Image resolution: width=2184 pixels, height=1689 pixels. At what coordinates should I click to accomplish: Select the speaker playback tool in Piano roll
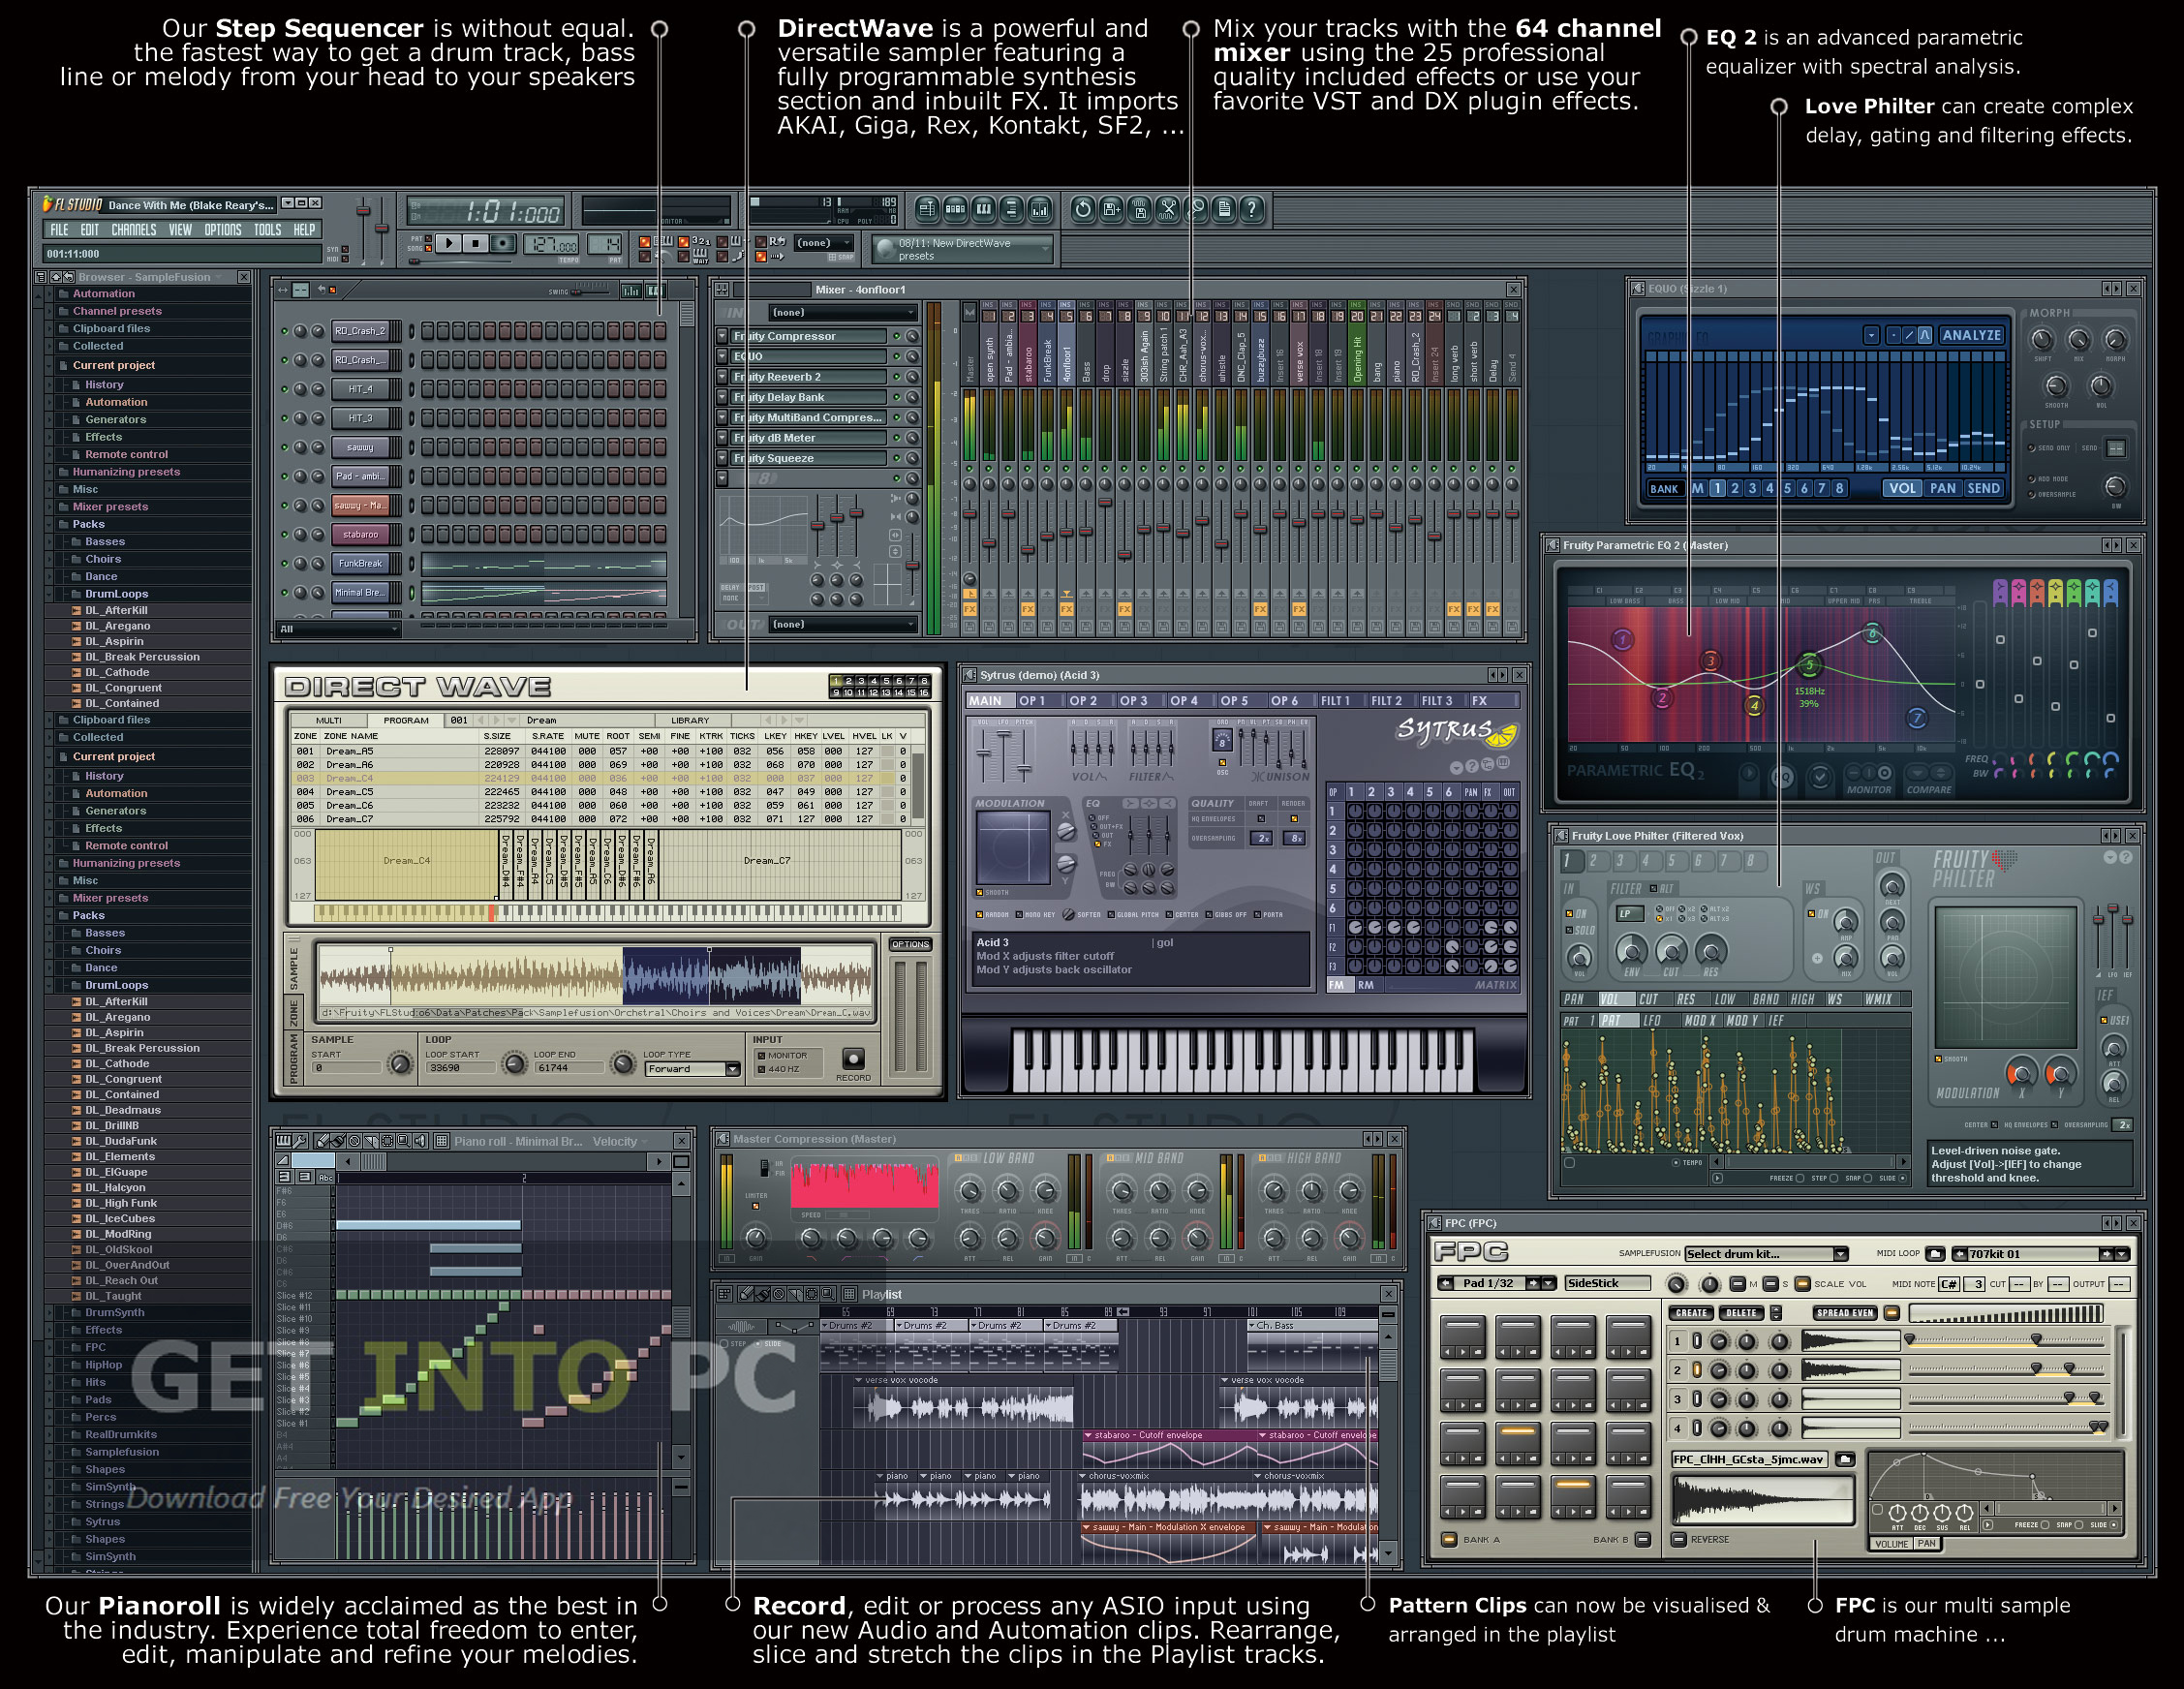[420, 1141]
